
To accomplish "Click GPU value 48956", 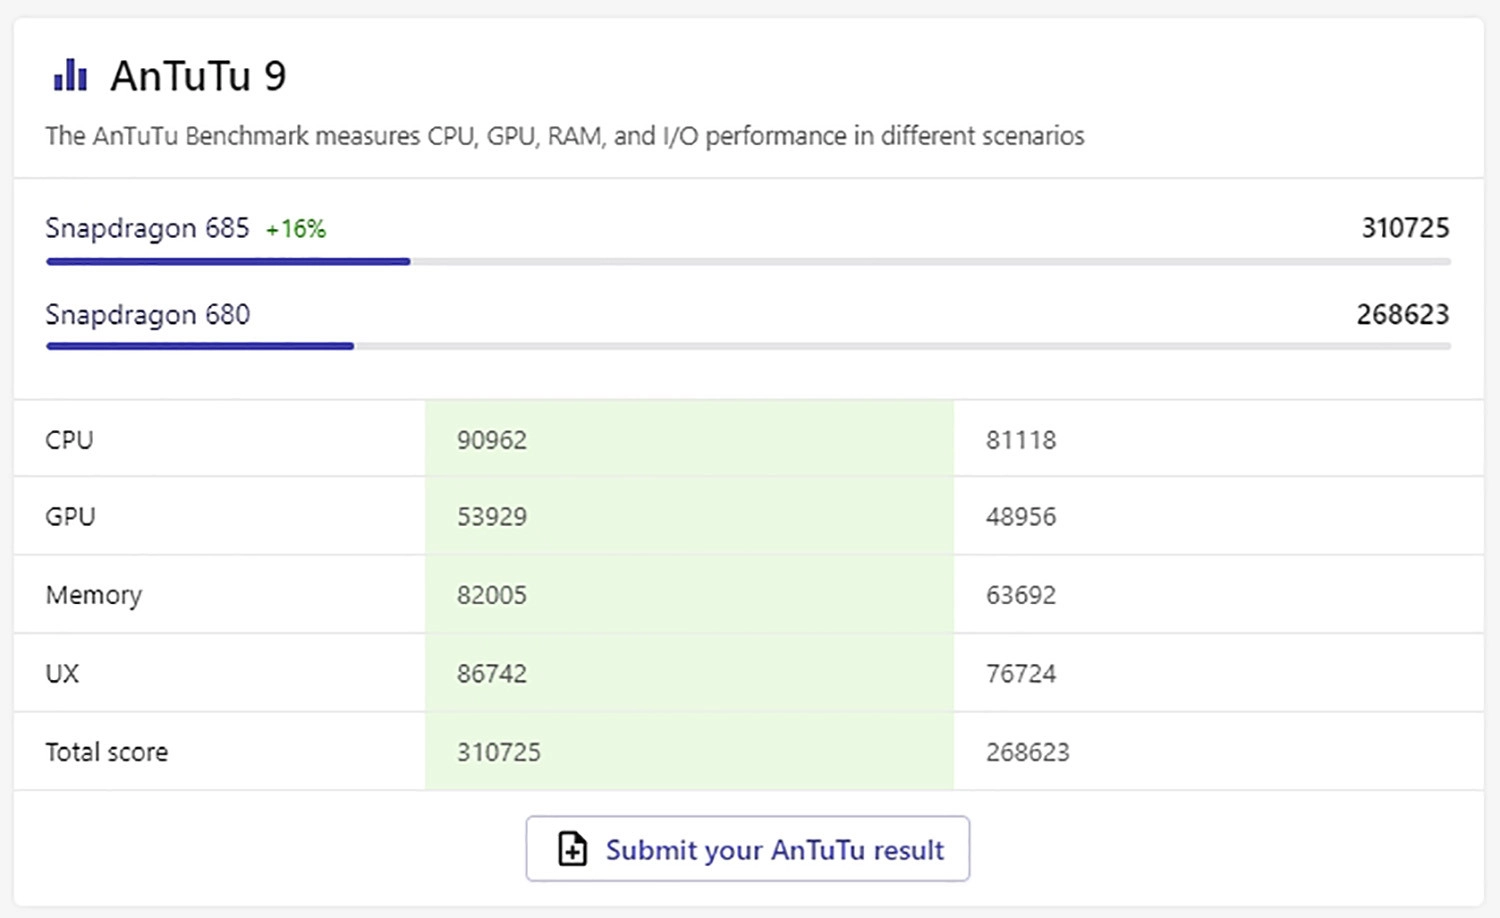I will point(1021,517).
